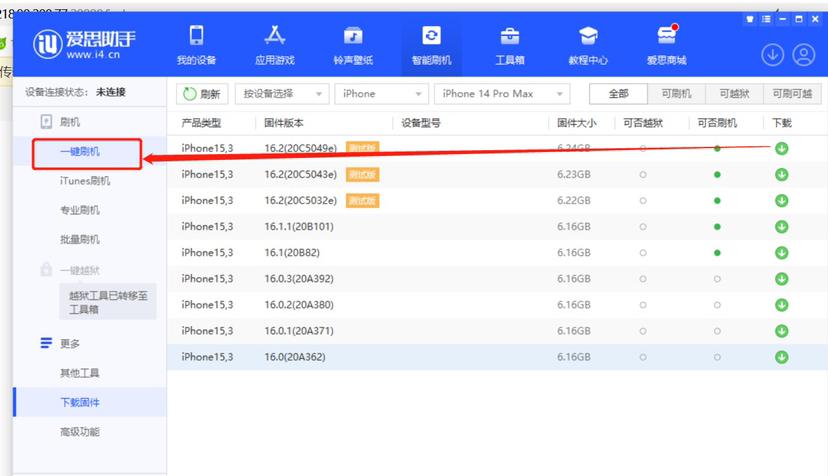Click the 16.0(20A362) firmware version cell
The height and width of the screenshot is (476, 828).
[x=295, y=357]
